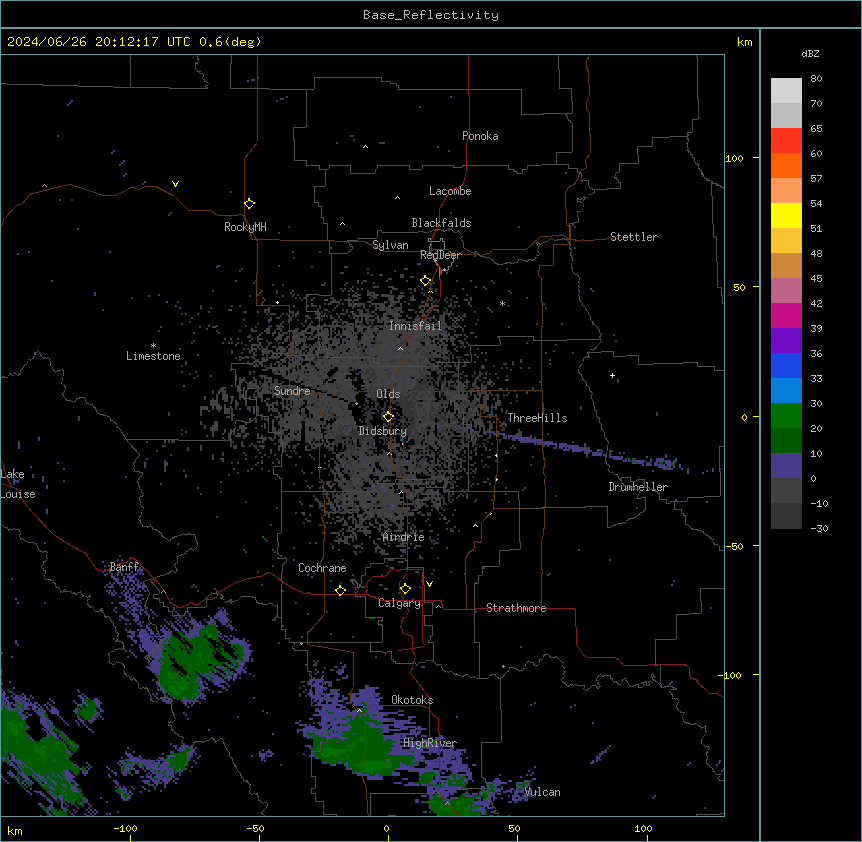Pick the yellow 54-51 dBZ legend swatch

786,215
